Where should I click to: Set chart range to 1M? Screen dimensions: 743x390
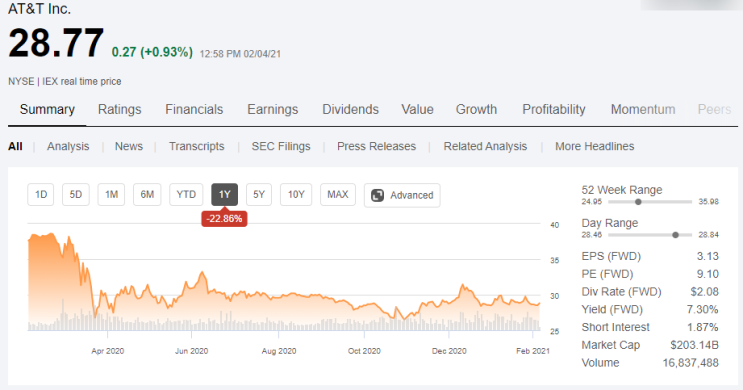tap(111, 195)
